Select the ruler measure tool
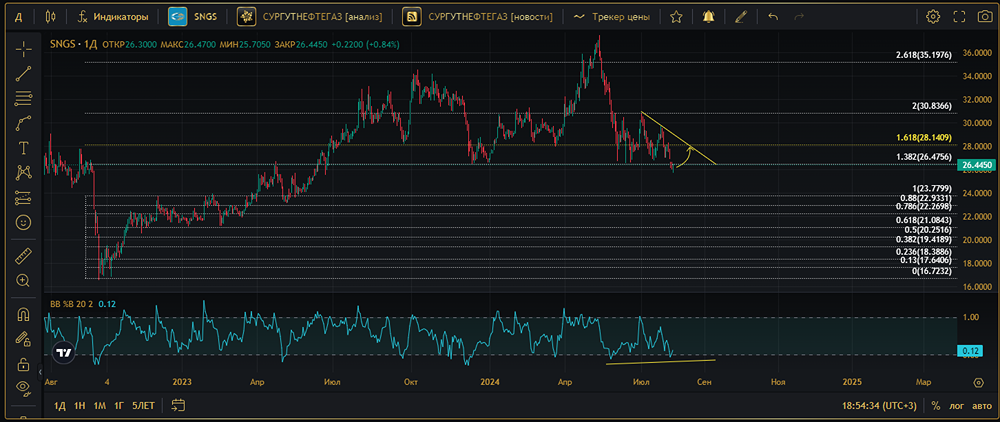The width and height of the screenshot is (1000, 422). pos(24,255)
